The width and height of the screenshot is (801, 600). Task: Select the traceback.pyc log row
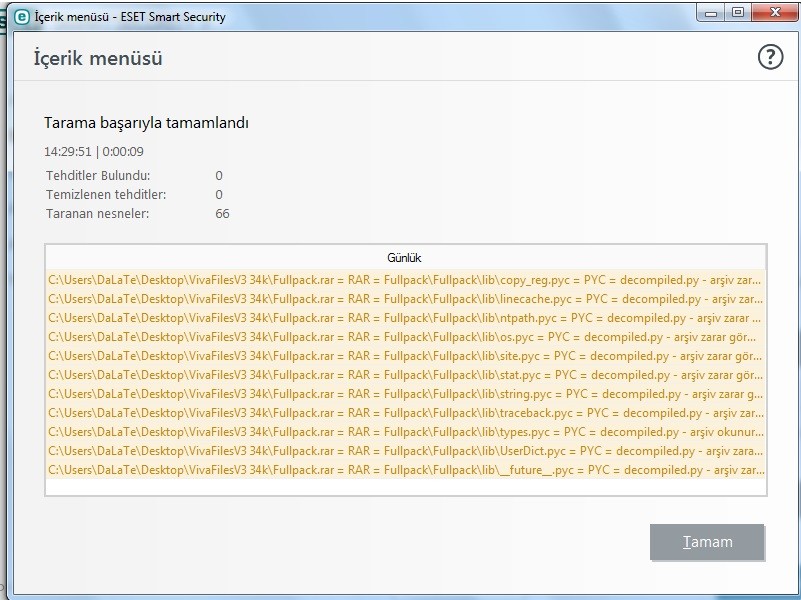click(x=406, y=413)
